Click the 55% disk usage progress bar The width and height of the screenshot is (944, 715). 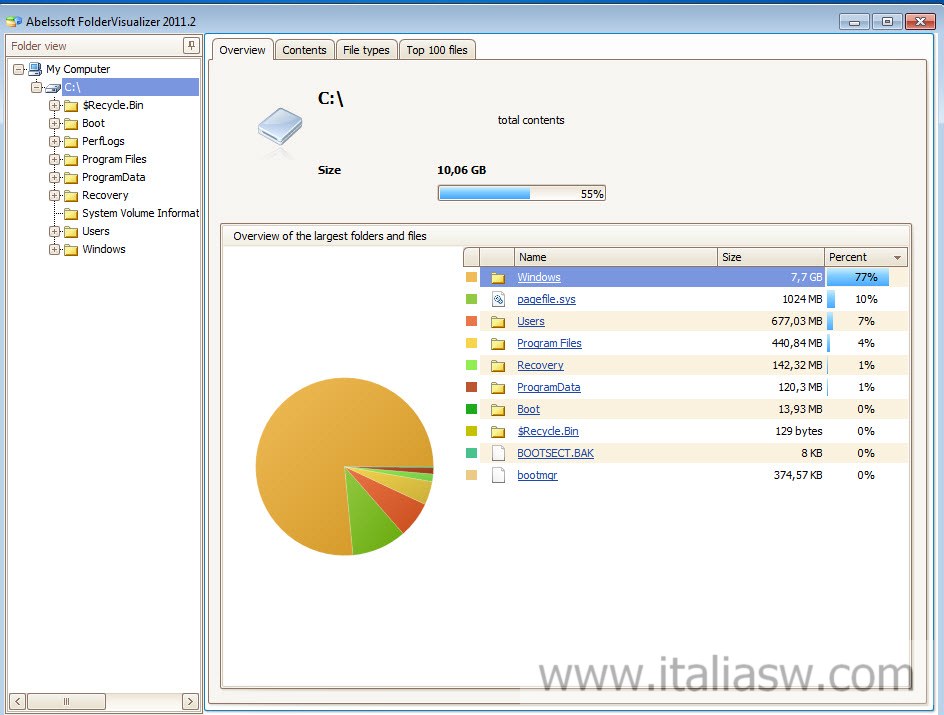pyautogui.click(x=521, y=193)
